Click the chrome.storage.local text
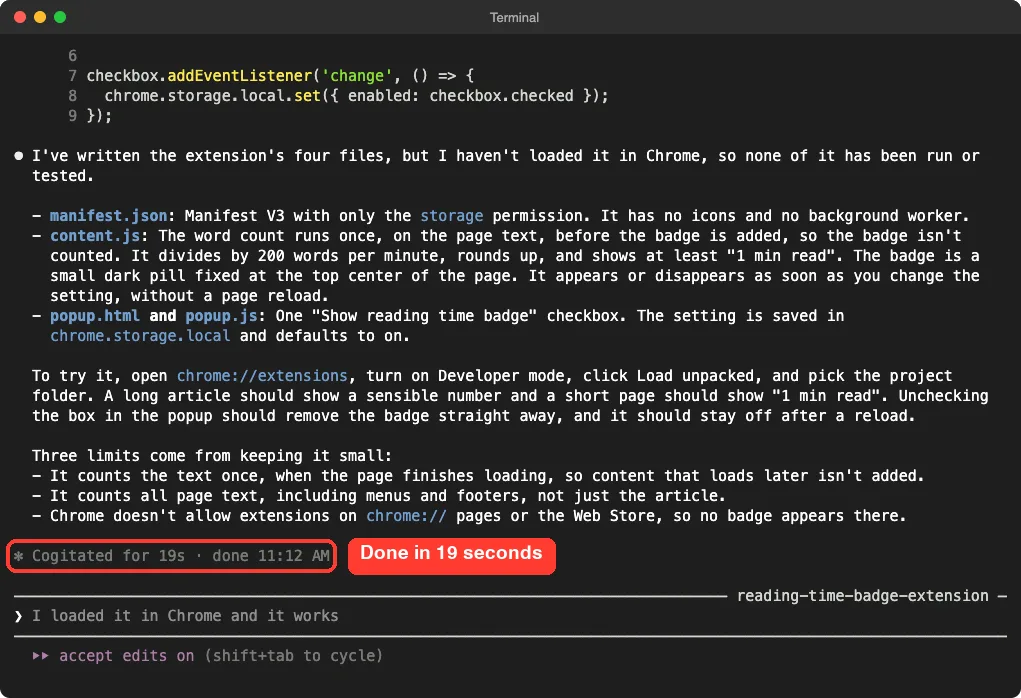1021x698 pixels. [140, 336]
